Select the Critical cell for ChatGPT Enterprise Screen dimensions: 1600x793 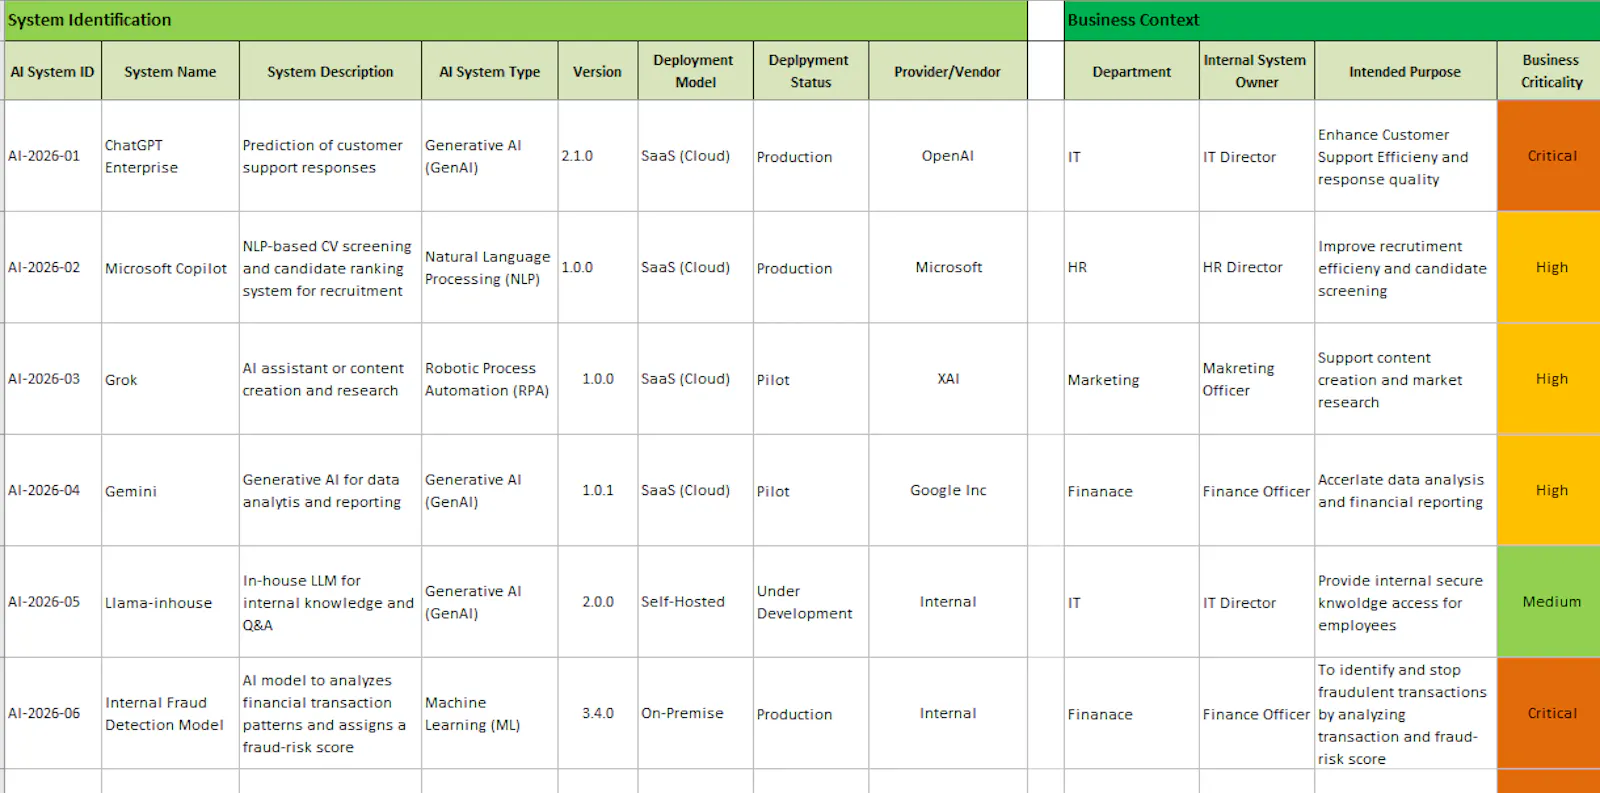1549,156
